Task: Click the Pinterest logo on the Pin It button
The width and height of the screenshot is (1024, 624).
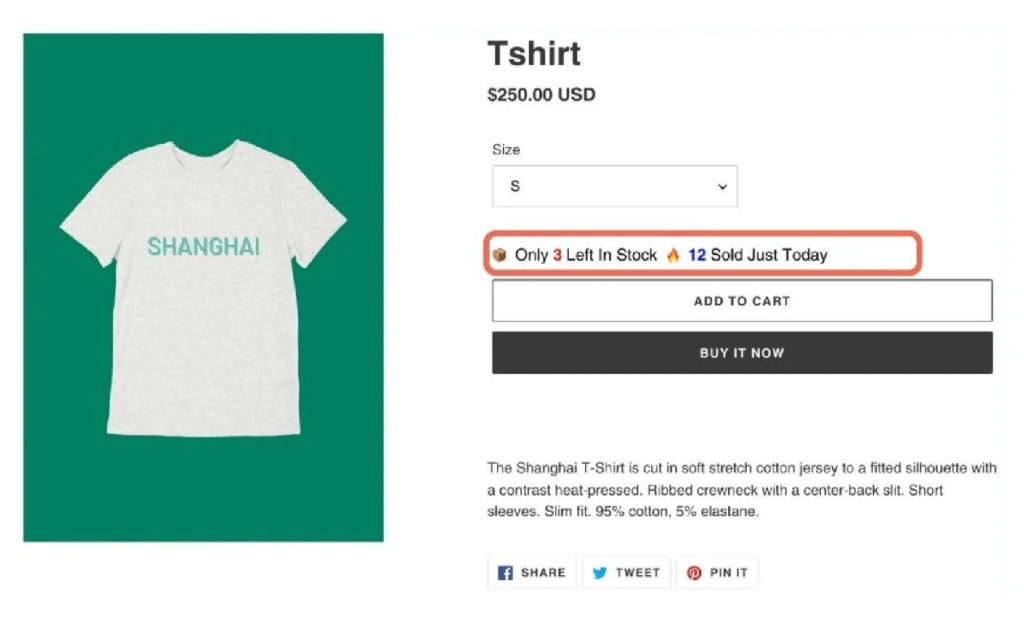Action: 693,573
